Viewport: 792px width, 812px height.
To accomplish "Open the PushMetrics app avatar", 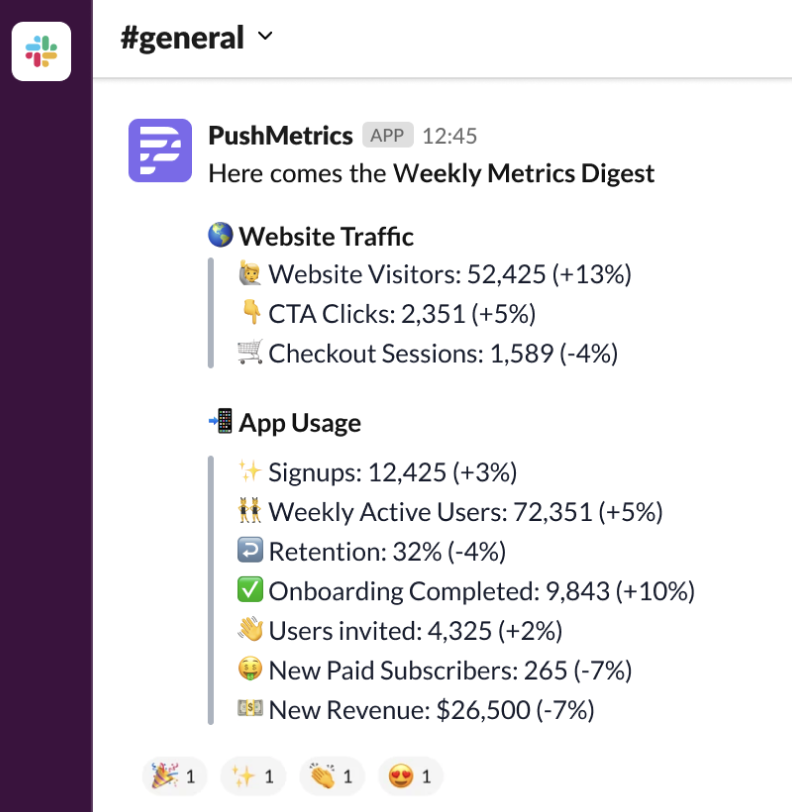I will pyautogui.click(x=160, y=151).
